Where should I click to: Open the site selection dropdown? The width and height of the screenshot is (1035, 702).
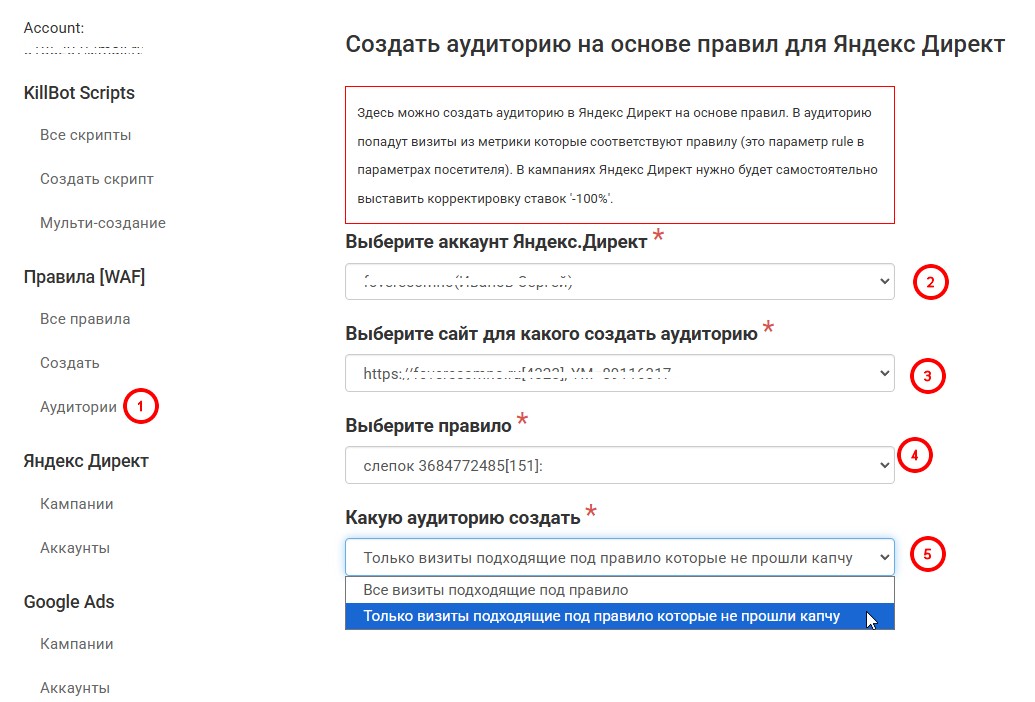(x=619, y=373)
